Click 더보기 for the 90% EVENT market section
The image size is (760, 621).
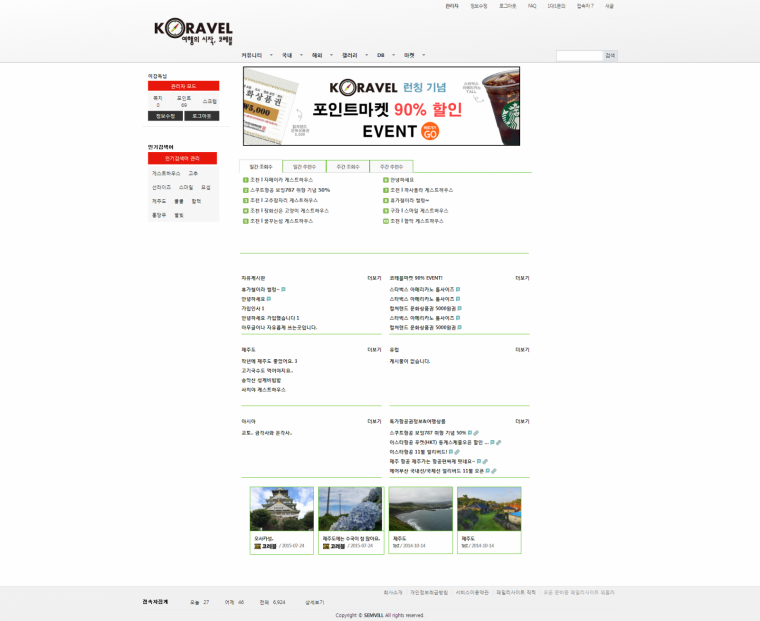tap(522, 278)
